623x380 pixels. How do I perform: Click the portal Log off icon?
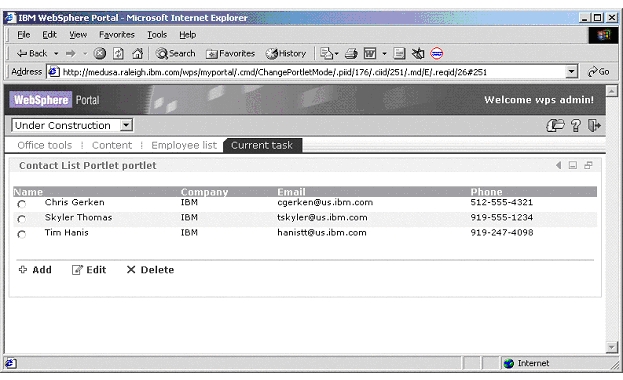click(x=594, y=125)
